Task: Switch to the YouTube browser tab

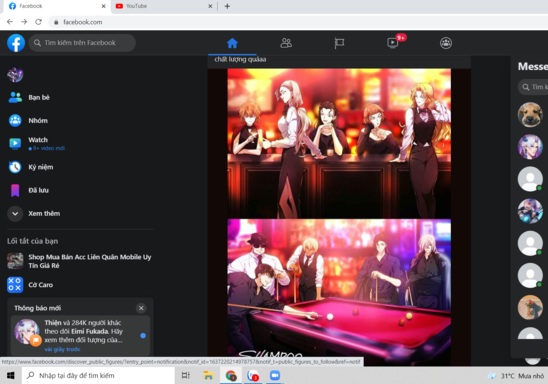Action: pyautogui.click(x=164, y=6)
